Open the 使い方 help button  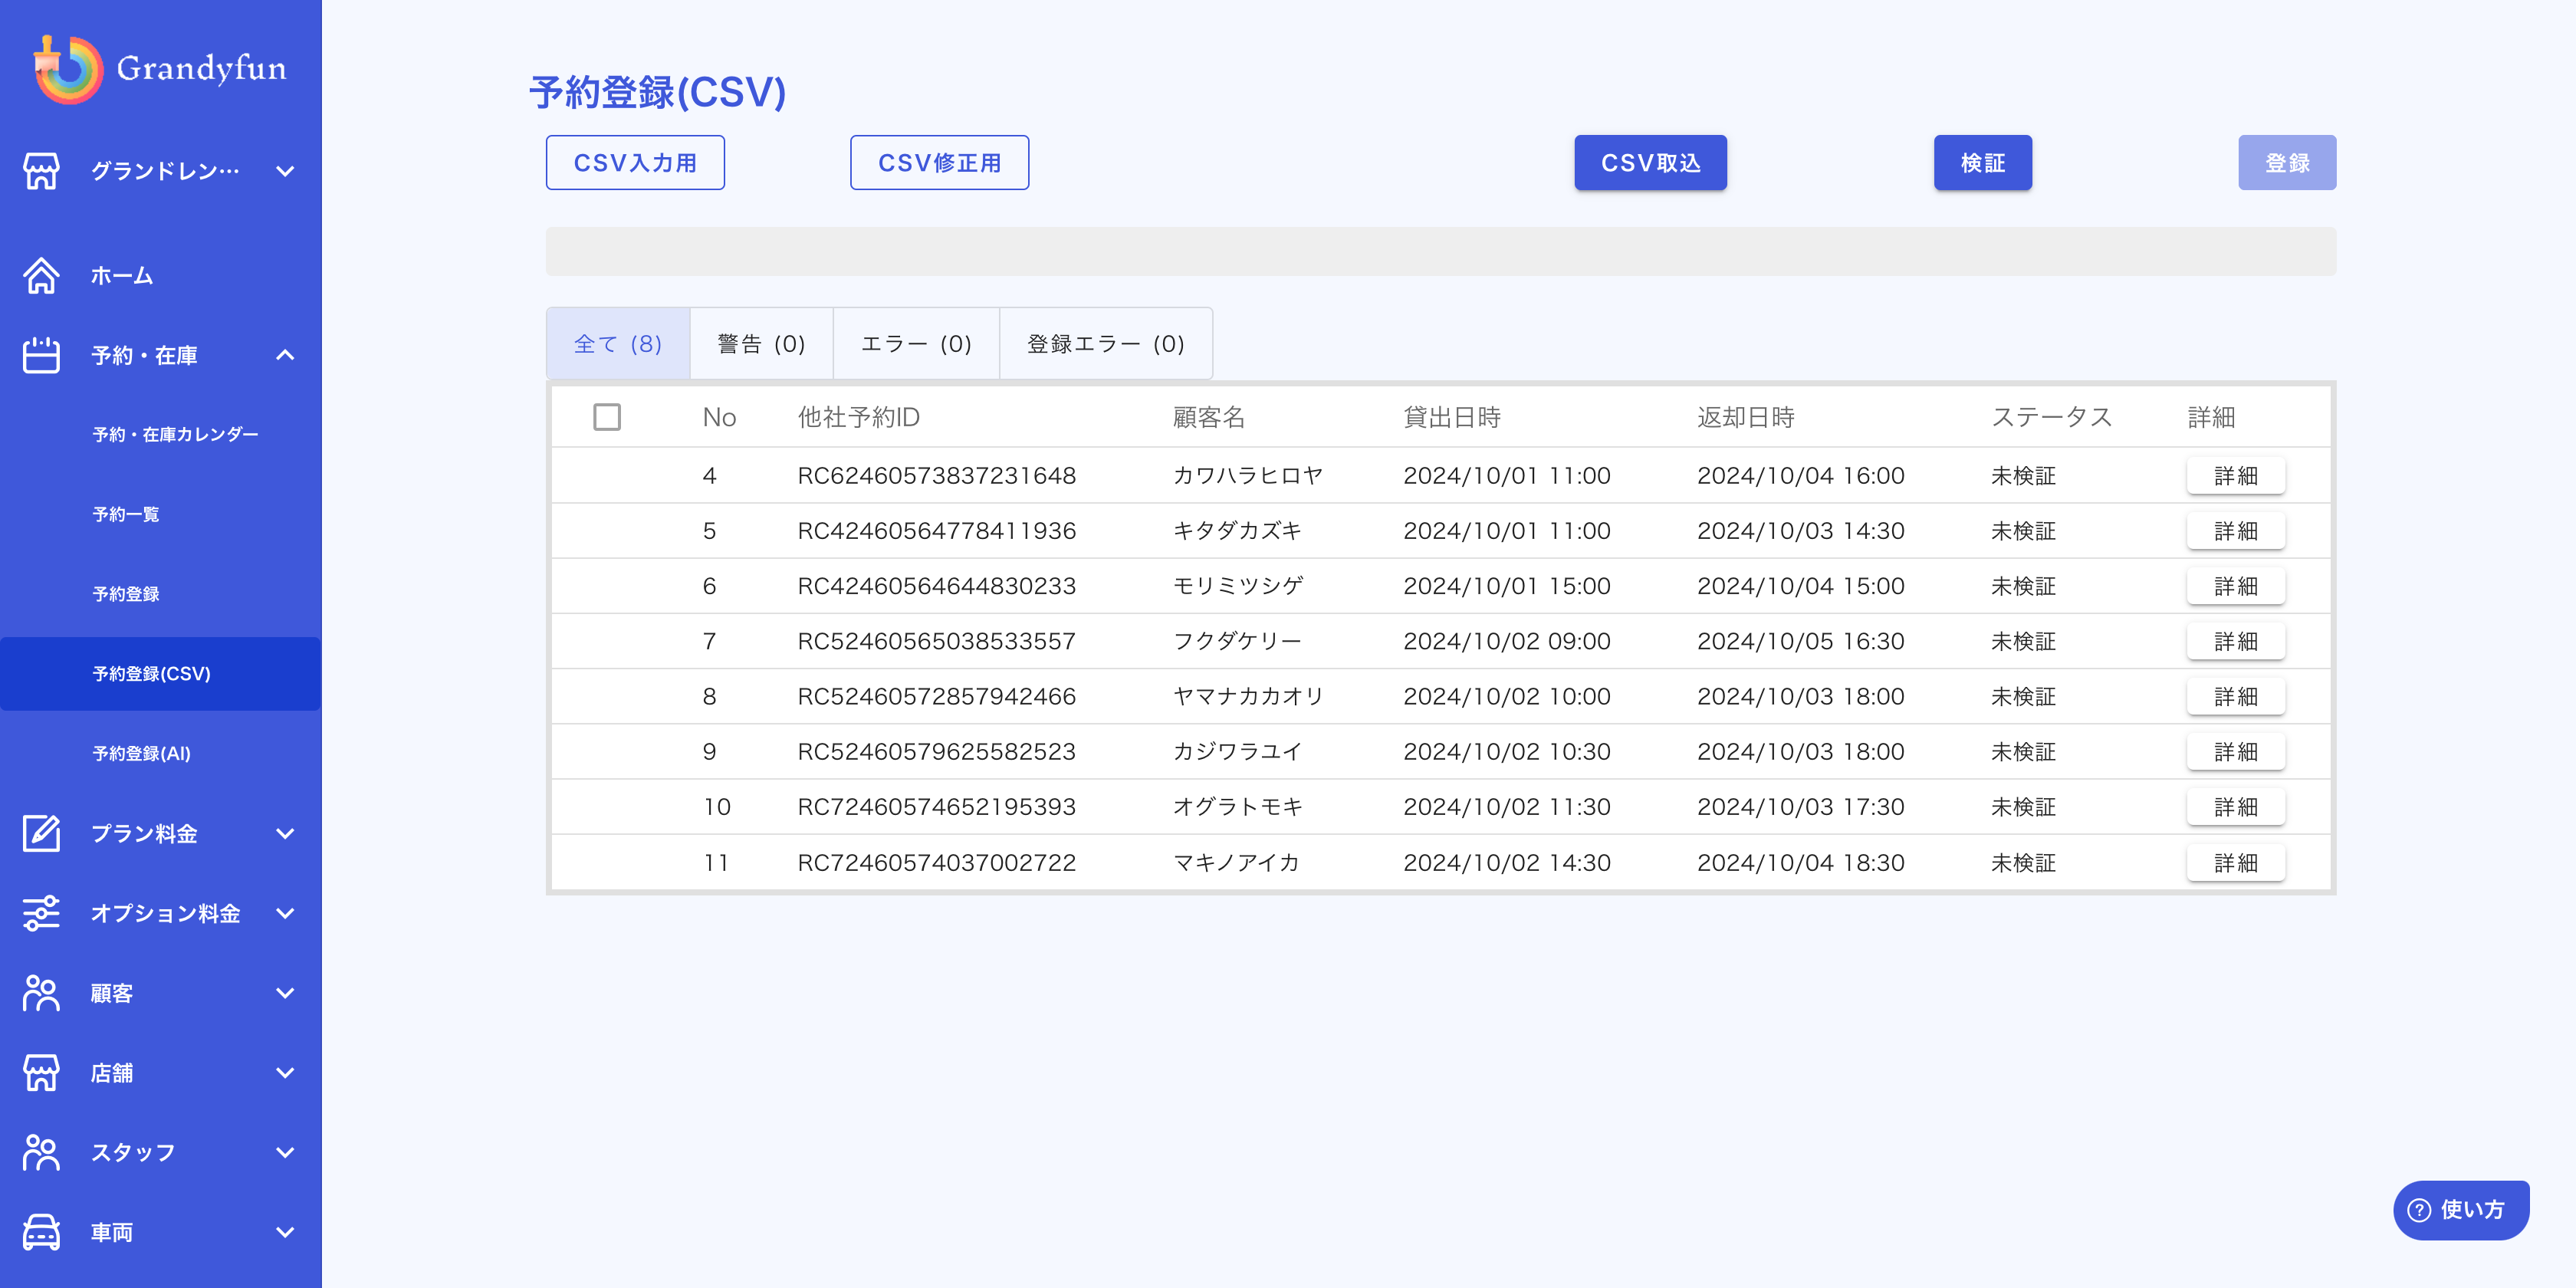pyautogui.click(x=2460, y=1210)
